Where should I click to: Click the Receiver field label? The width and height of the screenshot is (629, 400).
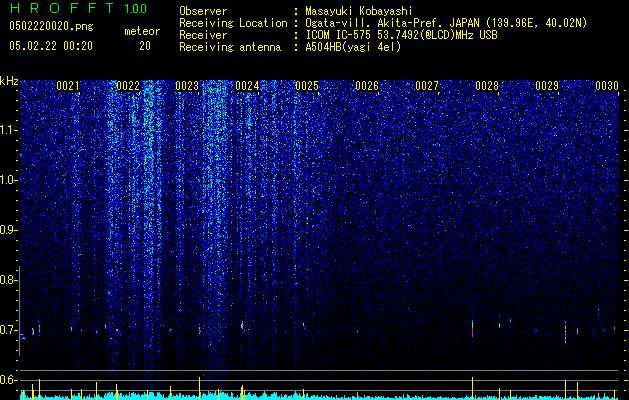[203, 35]
